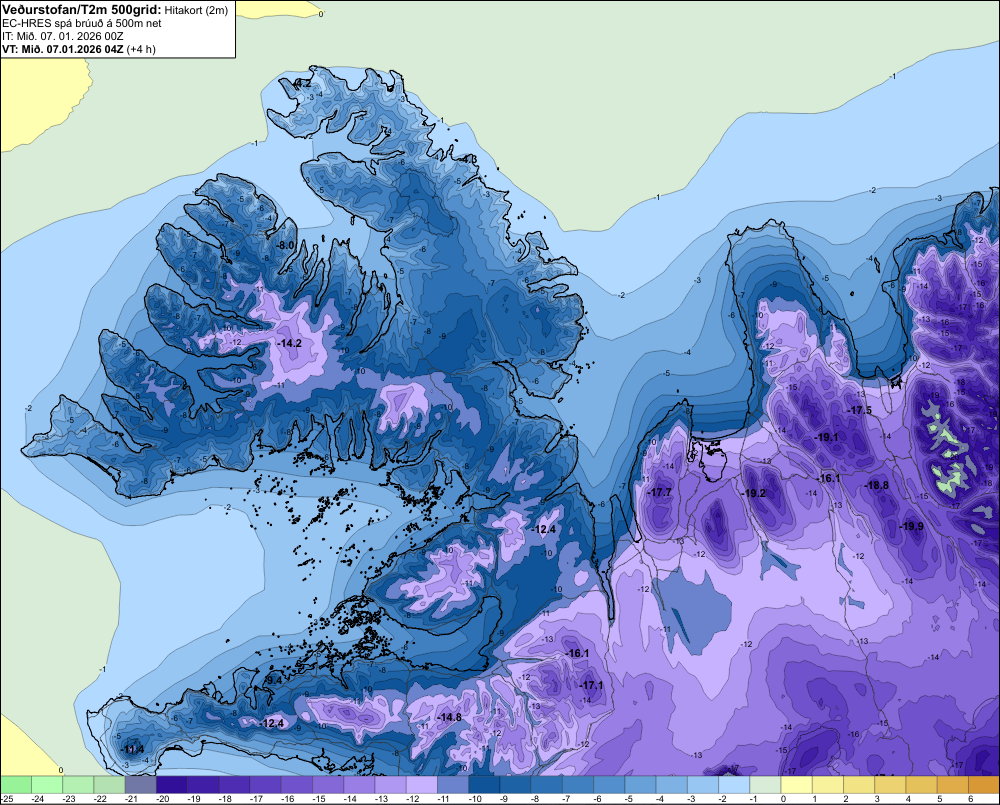
Task: Pick the -21 grey-blue legend swatch
Action: click(140, 784)
